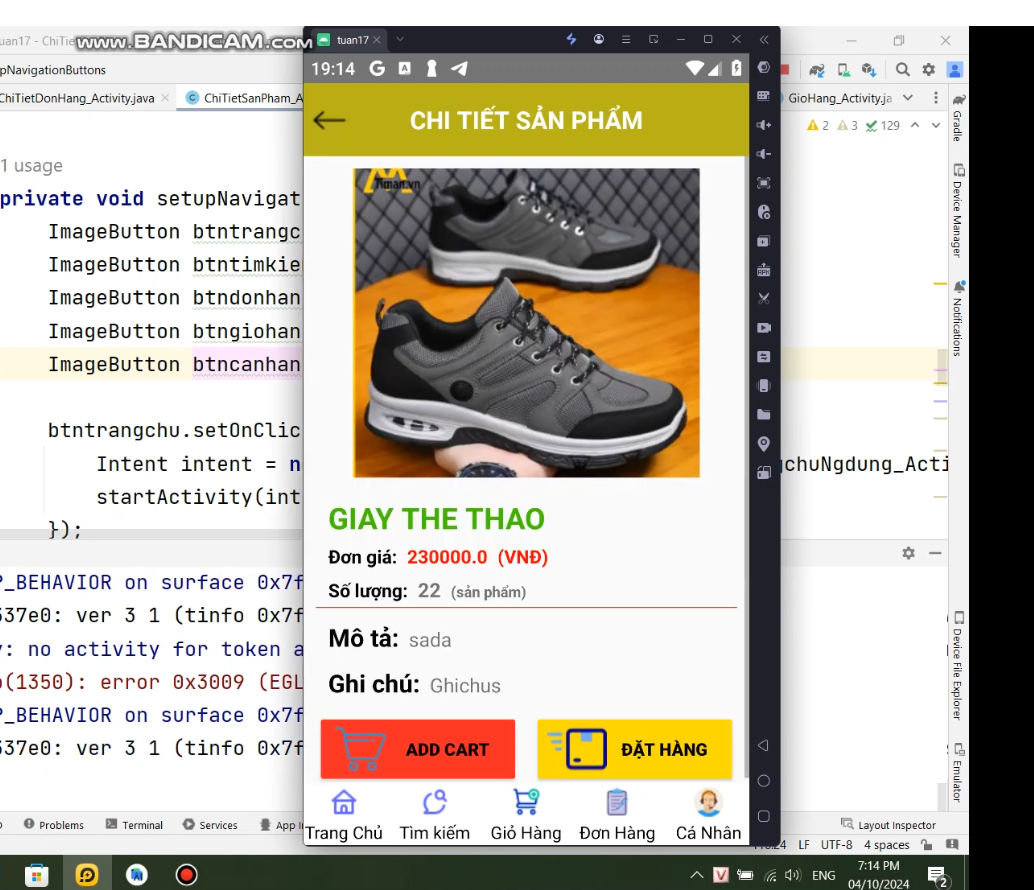
Task: Open Microsoft Store from taskbar
Action: click(x=36, y=875)
